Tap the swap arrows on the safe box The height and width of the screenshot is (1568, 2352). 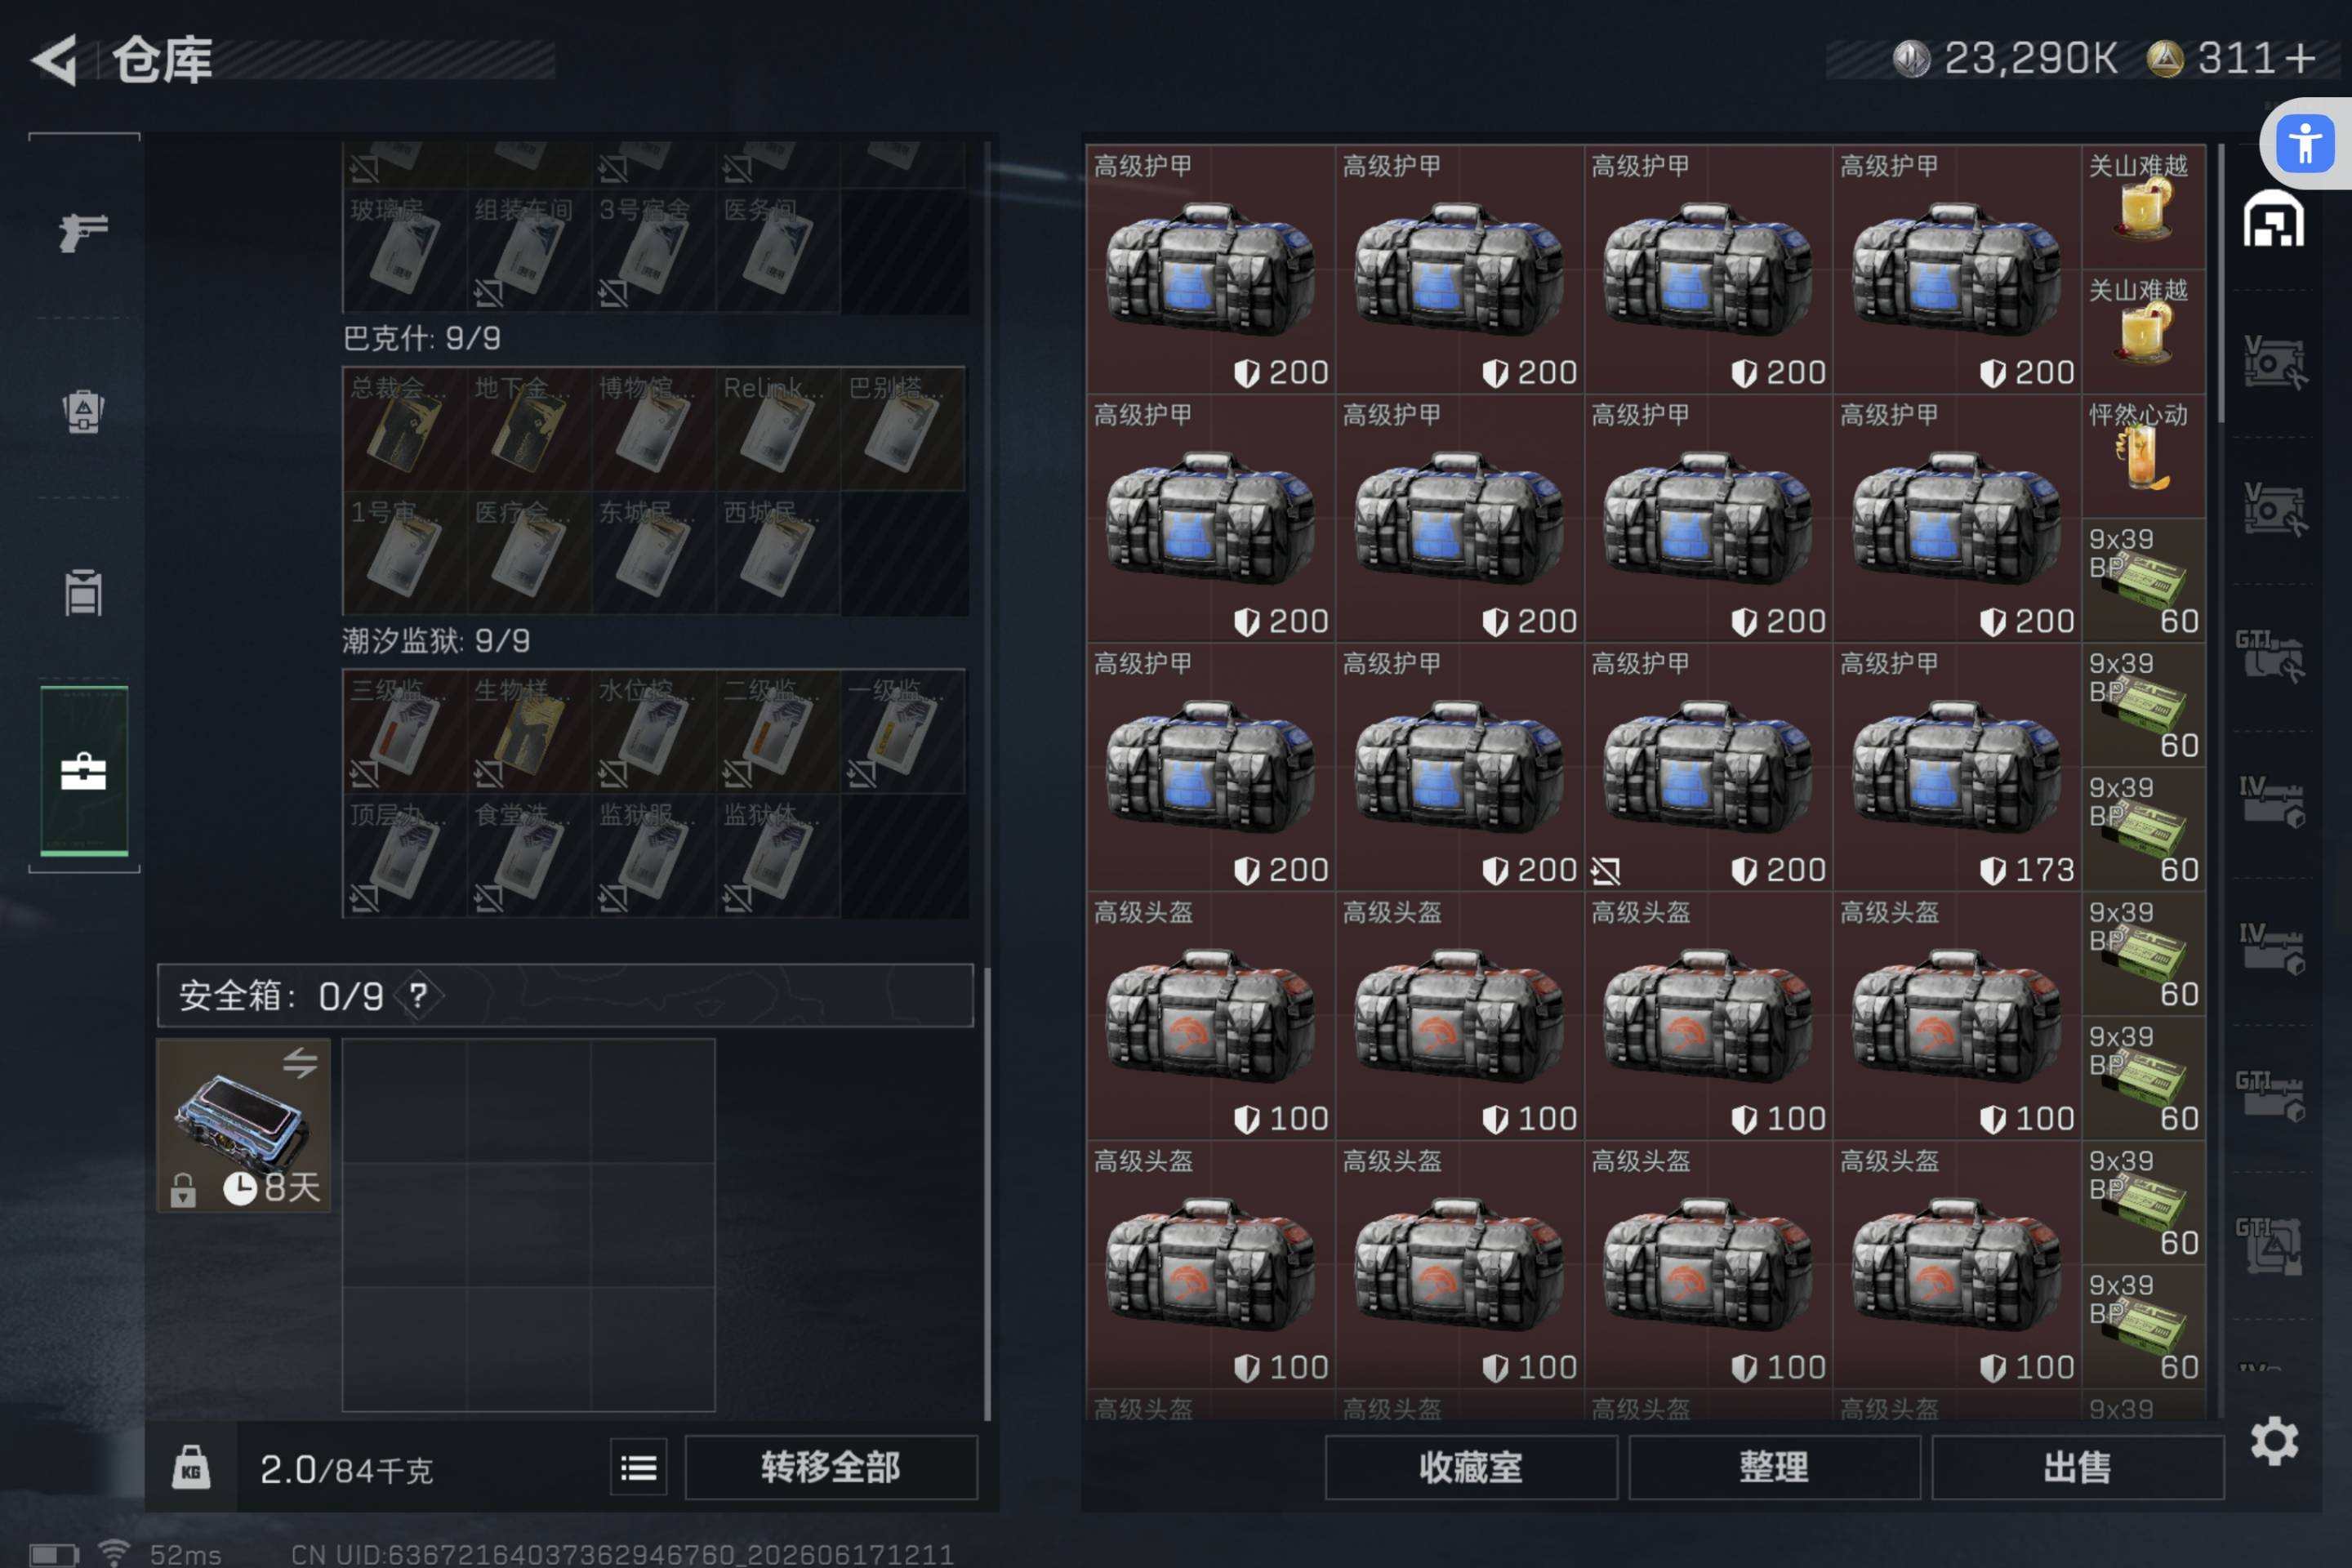pos(300,1062)
